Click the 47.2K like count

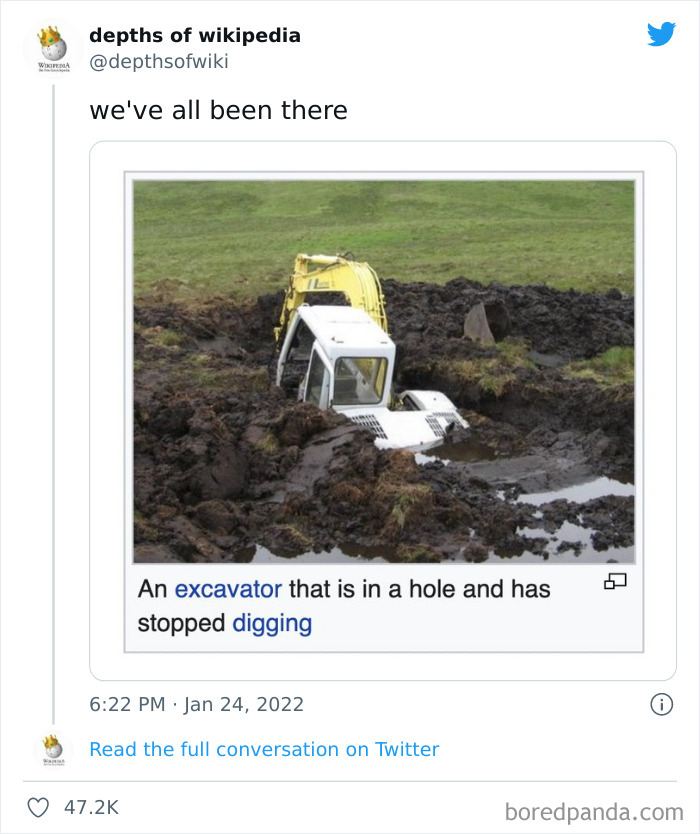(92, 808)
